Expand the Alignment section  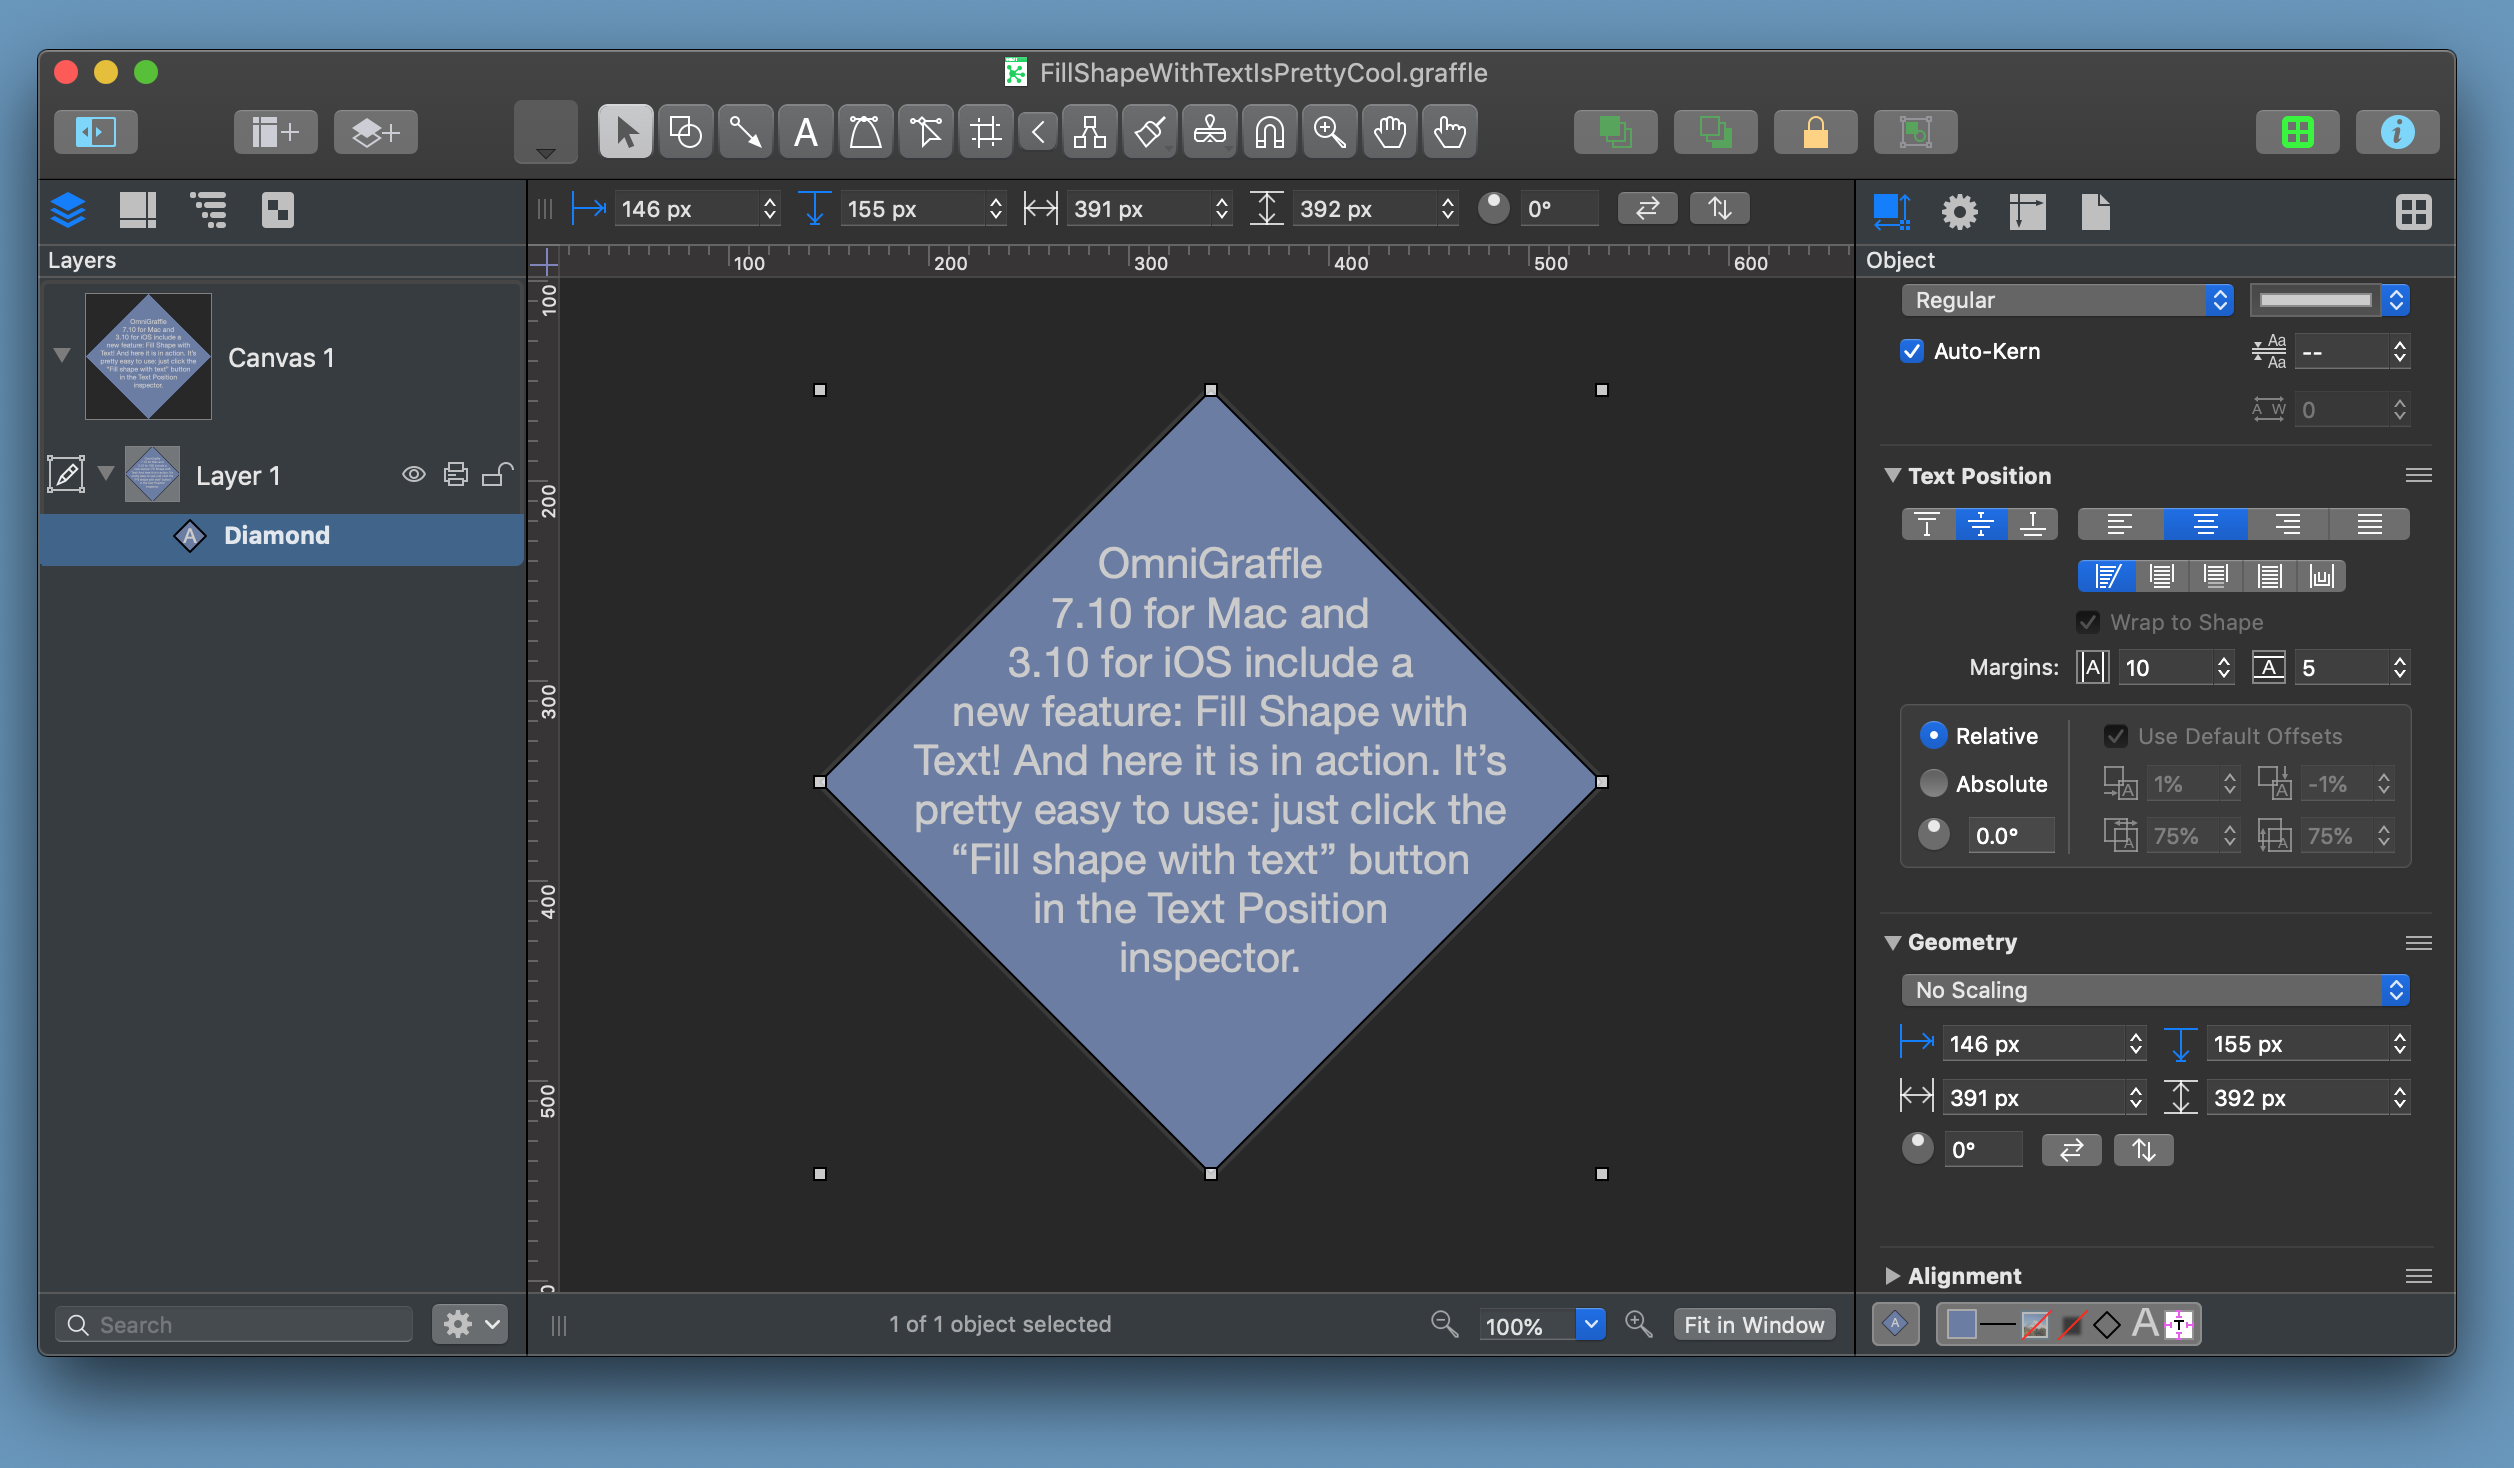(1893, 1276)
